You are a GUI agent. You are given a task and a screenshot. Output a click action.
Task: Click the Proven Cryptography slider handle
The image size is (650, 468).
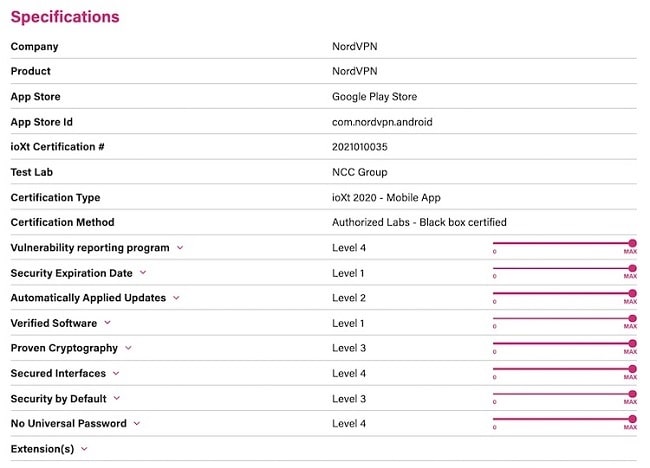point(632,343)
